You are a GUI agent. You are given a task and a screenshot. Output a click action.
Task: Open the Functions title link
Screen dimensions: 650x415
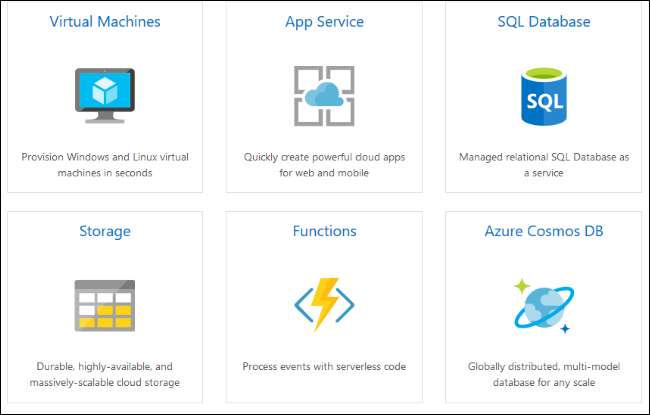coord(324,231)
